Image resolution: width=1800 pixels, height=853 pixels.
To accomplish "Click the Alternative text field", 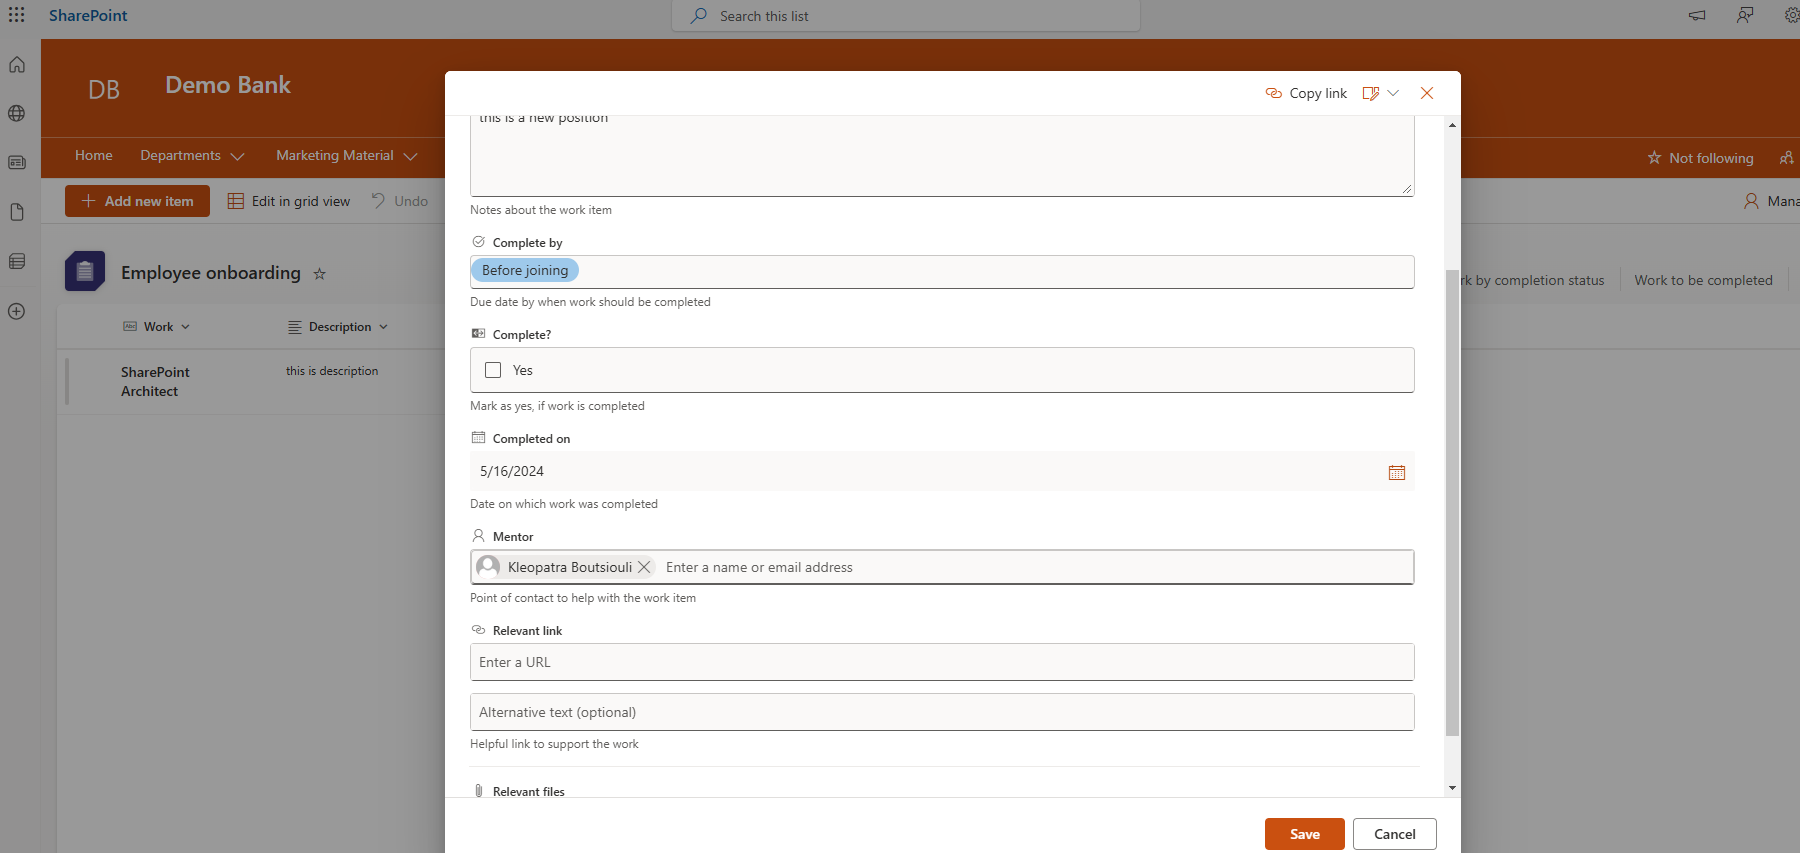I will (942, 712).
